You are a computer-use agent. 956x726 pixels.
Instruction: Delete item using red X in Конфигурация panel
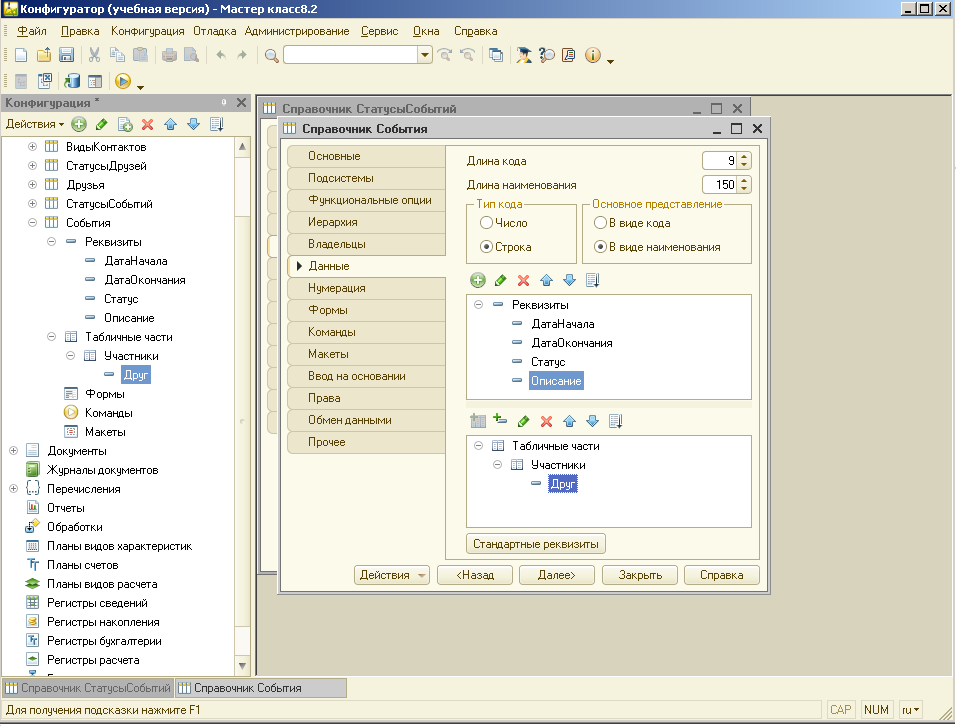pos(147,124)
